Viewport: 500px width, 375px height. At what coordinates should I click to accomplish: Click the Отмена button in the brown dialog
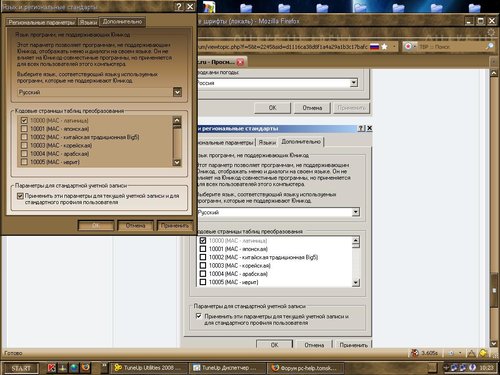tap(135, 226)
